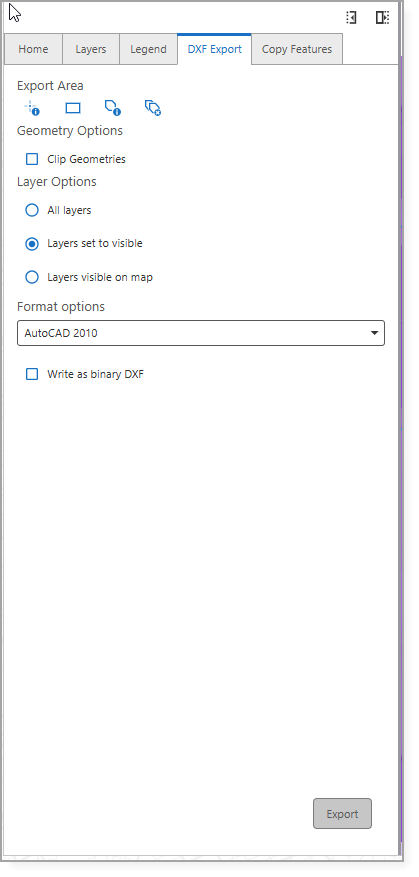Select the rectangle export area tool

[x=73, y=108]
